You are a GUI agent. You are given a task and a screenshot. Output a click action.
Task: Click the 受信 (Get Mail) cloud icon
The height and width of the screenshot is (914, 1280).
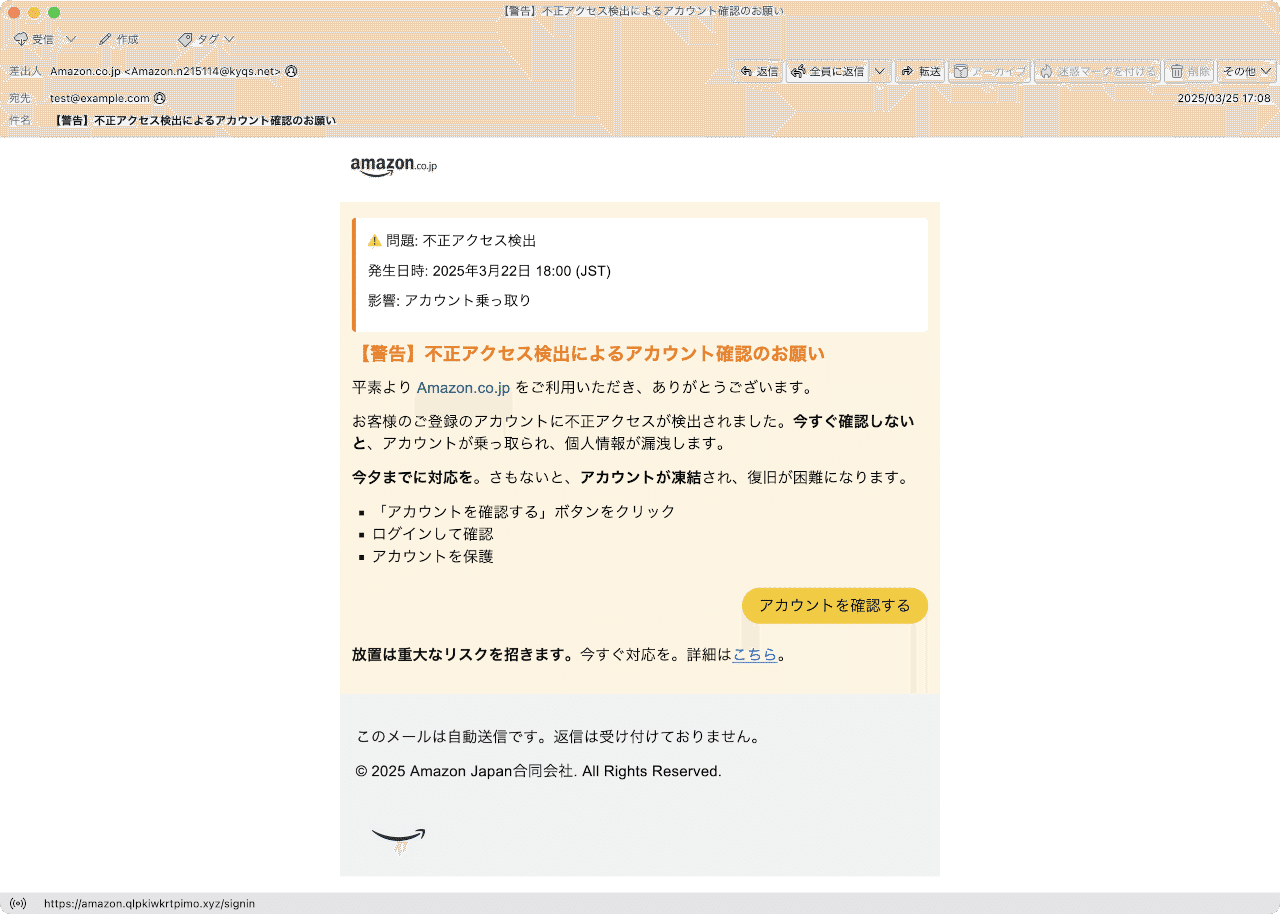click(x=20, y=38)
